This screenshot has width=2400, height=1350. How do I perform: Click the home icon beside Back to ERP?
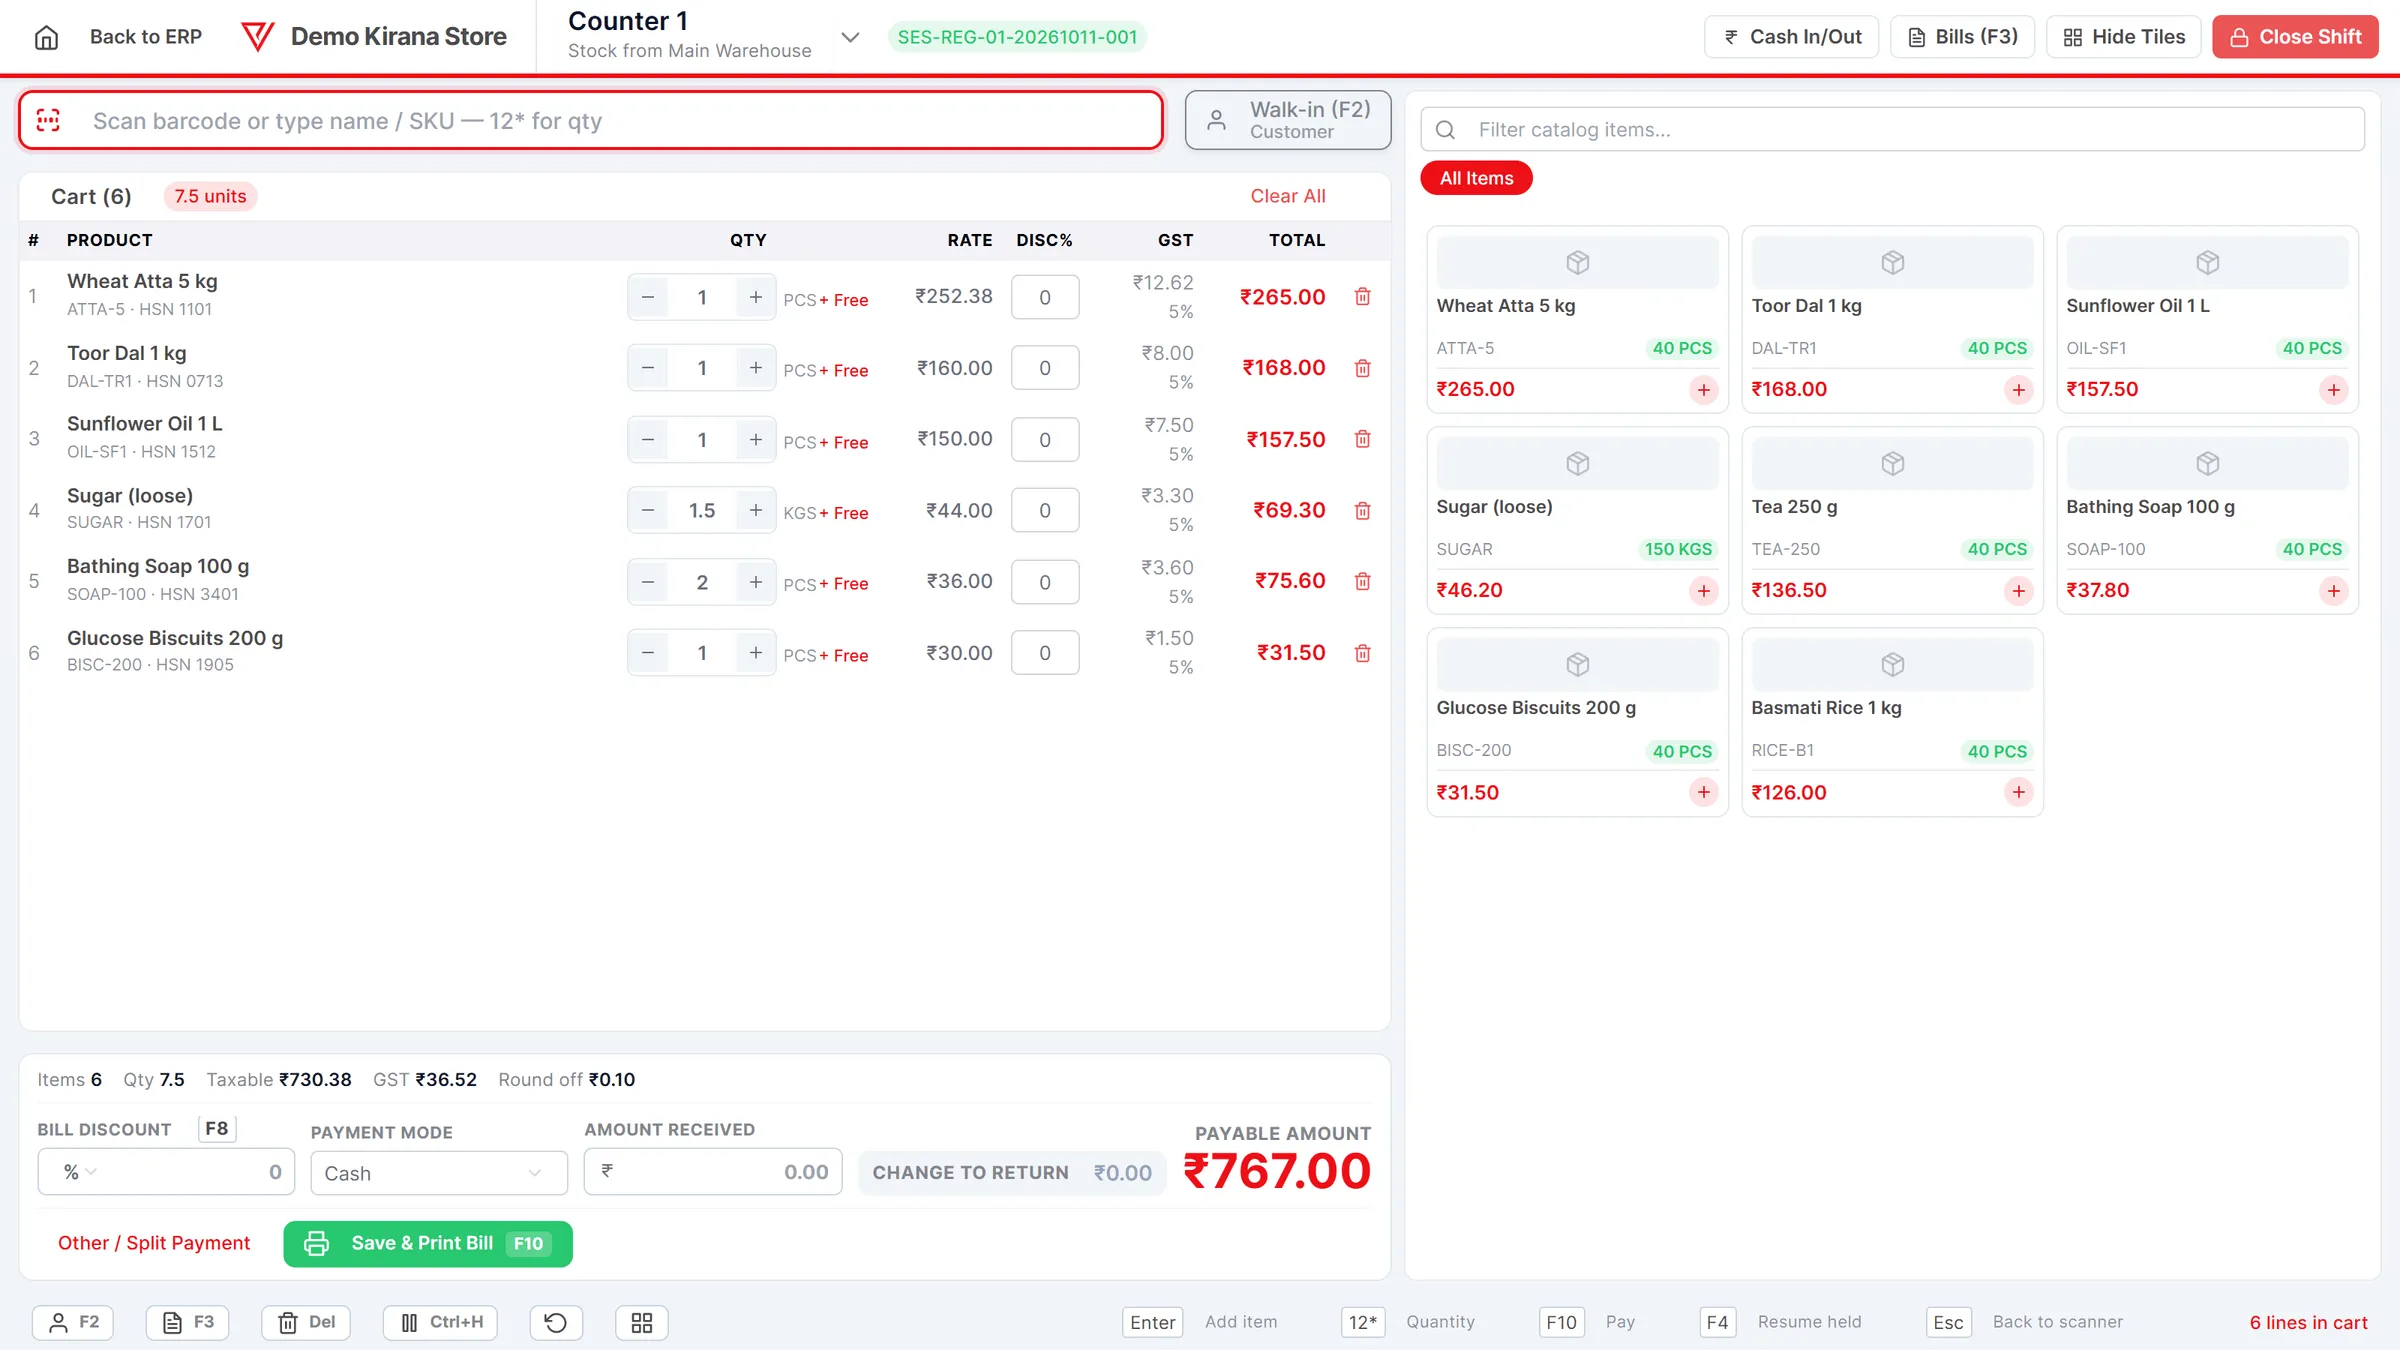[x=46, y=37]
